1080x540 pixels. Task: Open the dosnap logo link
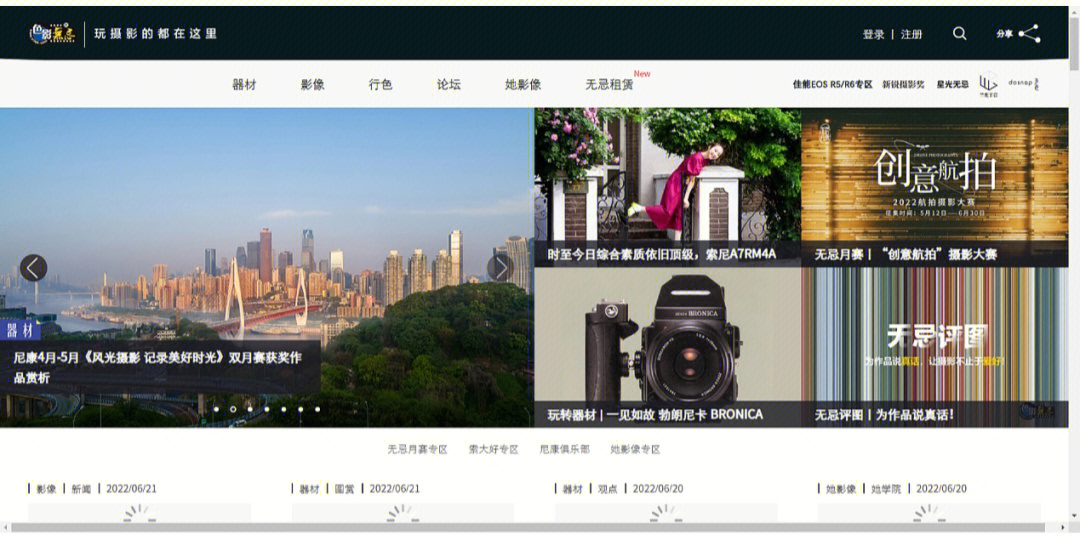pyautogui.click(x=1024, y=84)
